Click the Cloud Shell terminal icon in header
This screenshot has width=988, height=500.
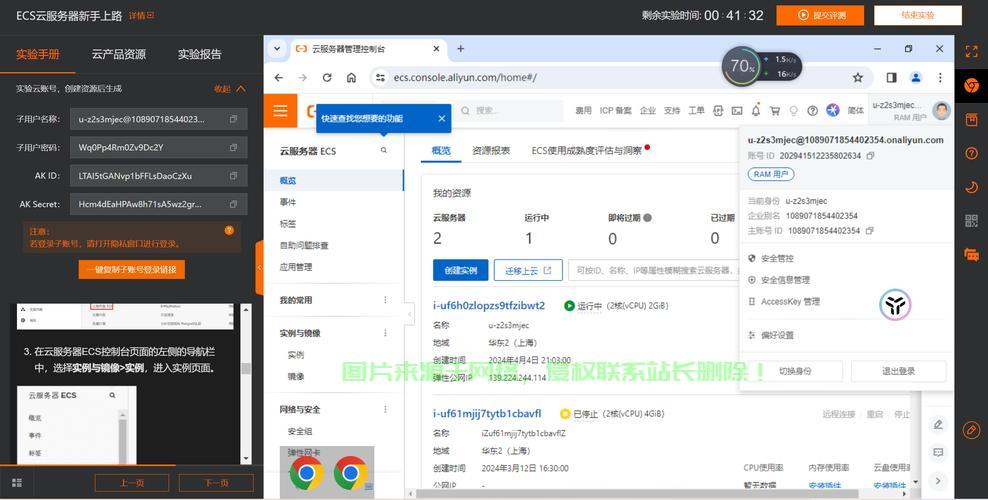(x=737, y=111)
